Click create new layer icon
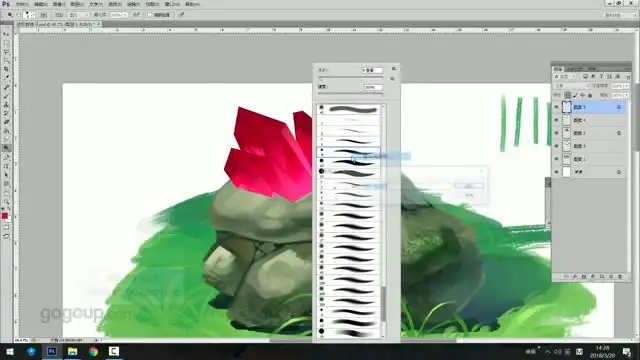Screen dimensions: 640x360 click(611, 277)
